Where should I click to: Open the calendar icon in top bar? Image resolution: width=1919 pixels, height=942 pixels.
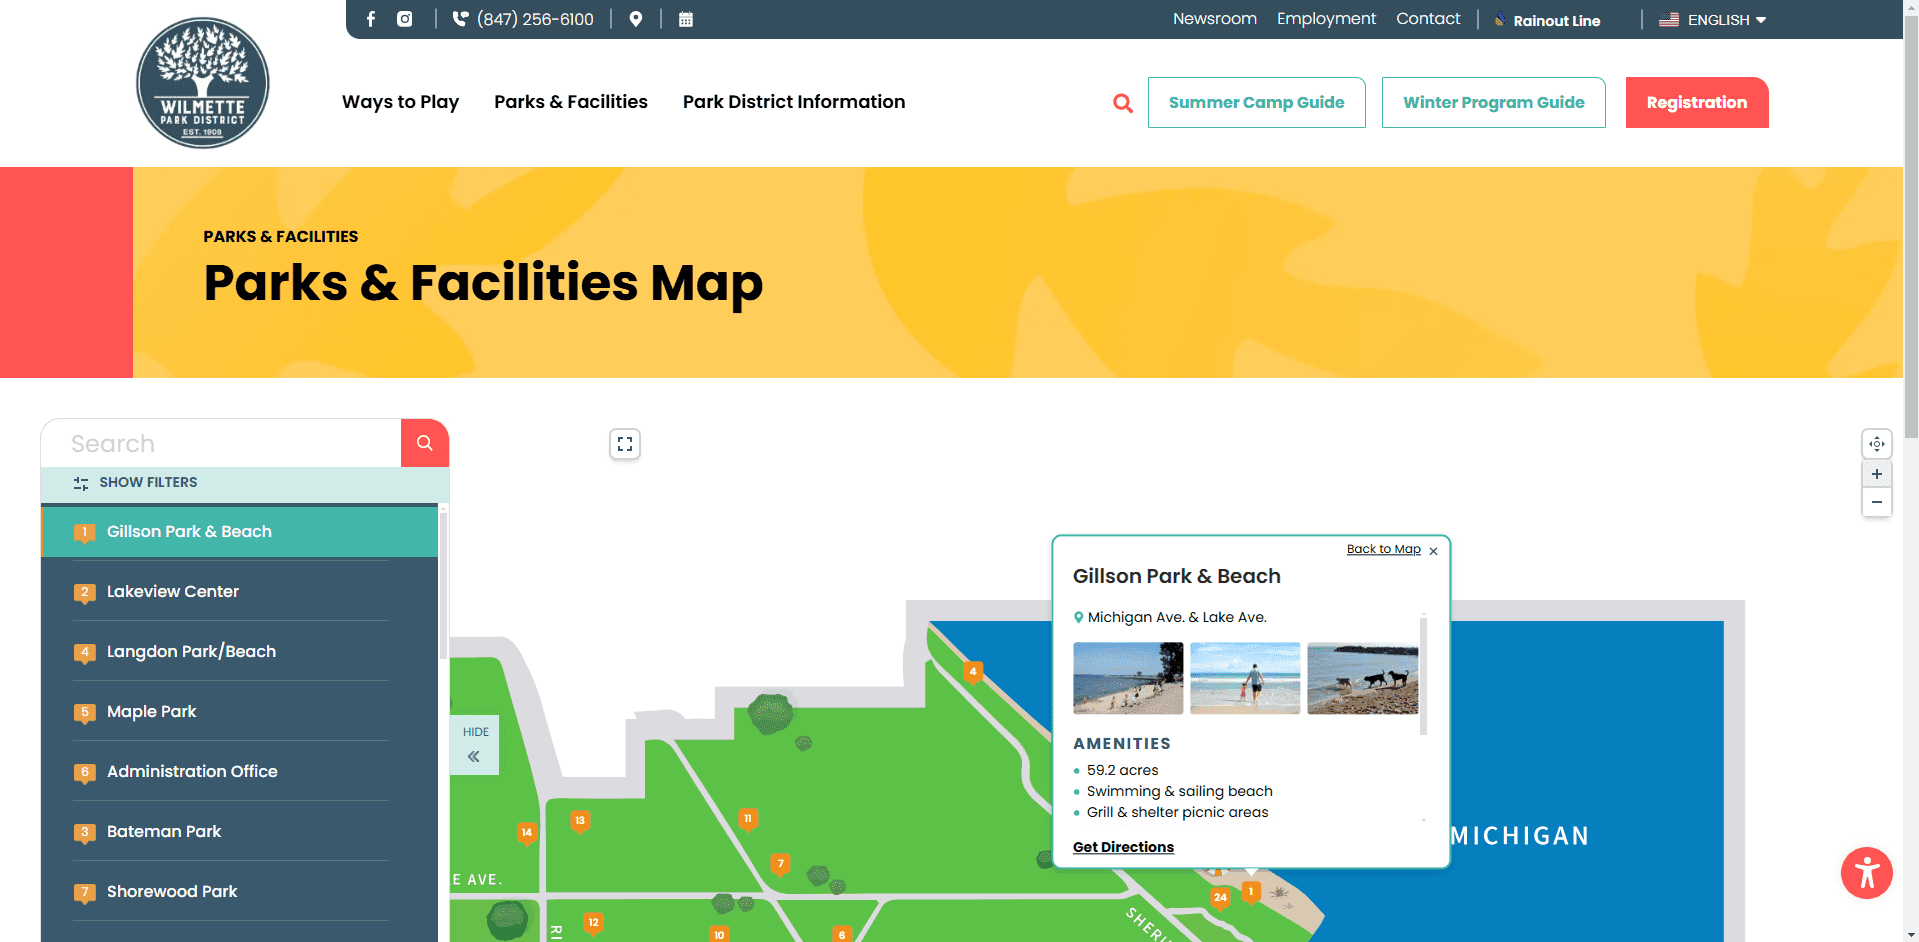point(686,19)
